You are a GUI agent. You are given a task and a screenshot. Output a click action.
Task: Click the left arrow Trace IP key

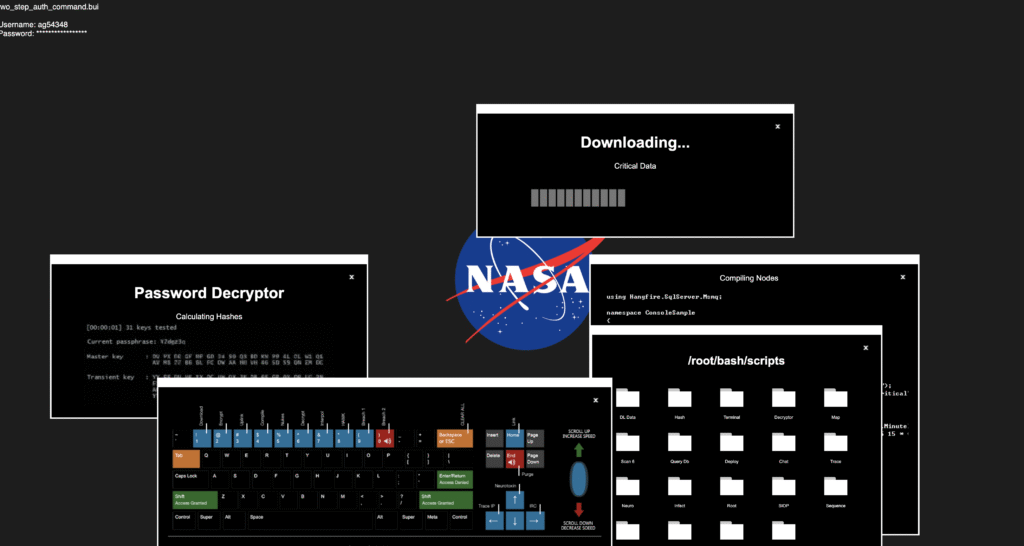pyautogui.click(x=494, y=521)
